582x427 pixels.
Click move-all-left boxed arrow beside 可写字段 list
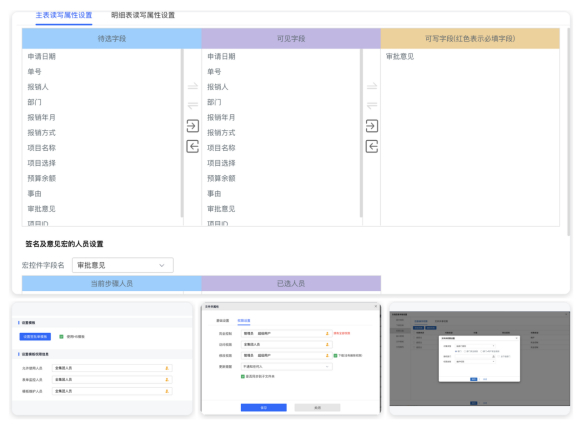(x=372, y=146)
